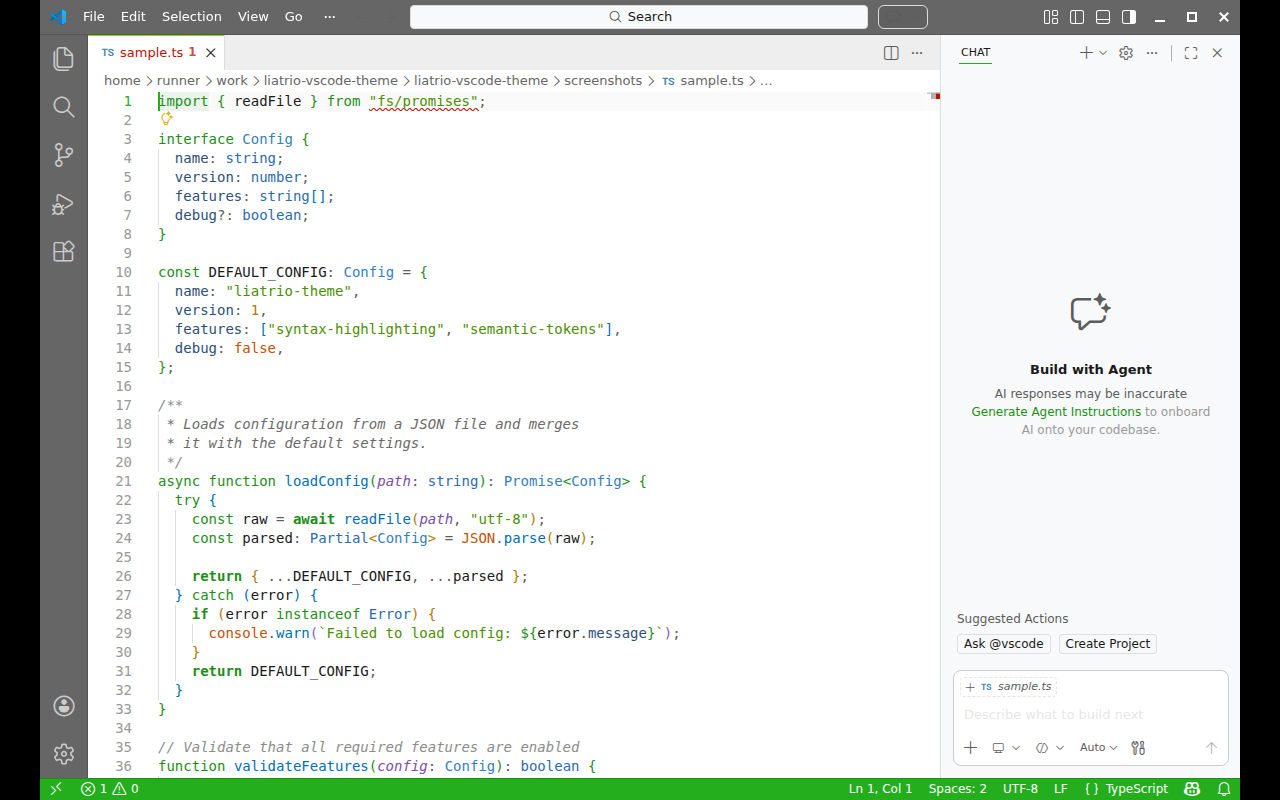Click the Create Project suggested action
Viewport: 1280px width, 800px height.
coord(1107,643)
